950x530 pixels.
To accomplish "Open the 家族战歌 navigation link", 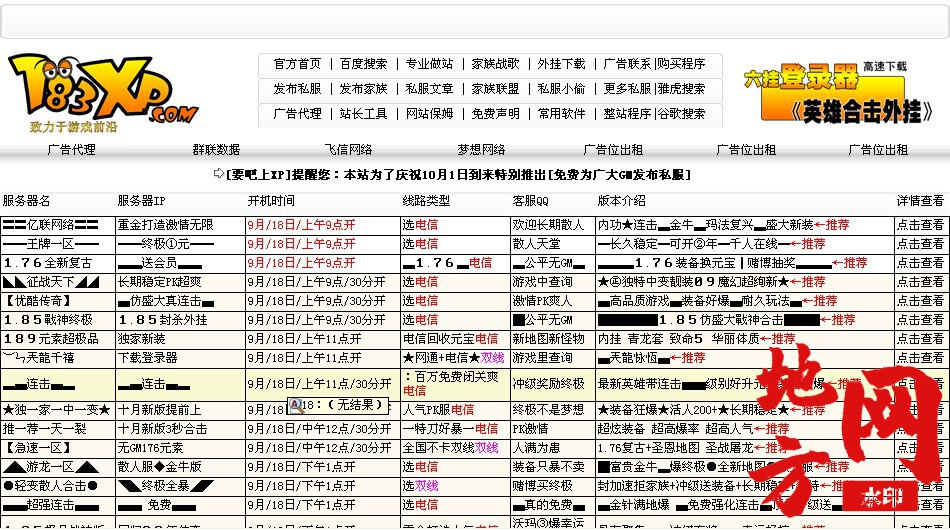I will (x=495, y=64).
